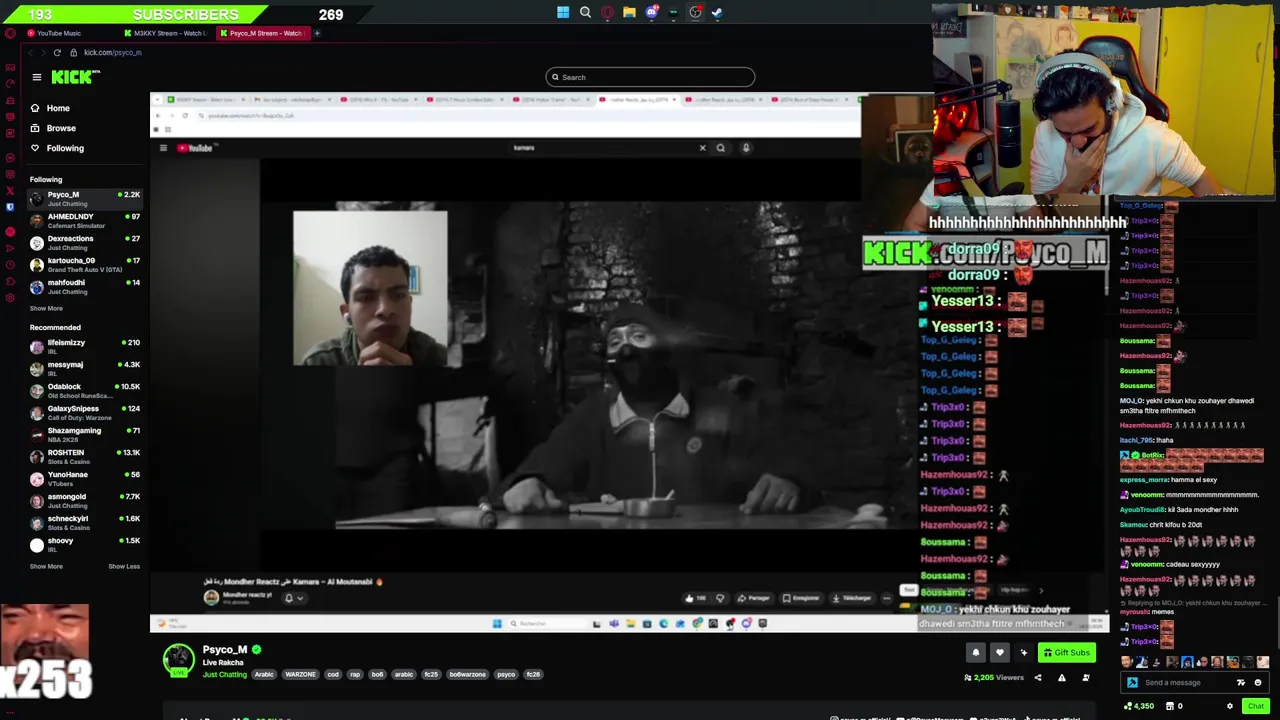This screenshot has height=720, width=1280.
Task: Open AHMEDLNDY channel in Following list
Action: 85,220
